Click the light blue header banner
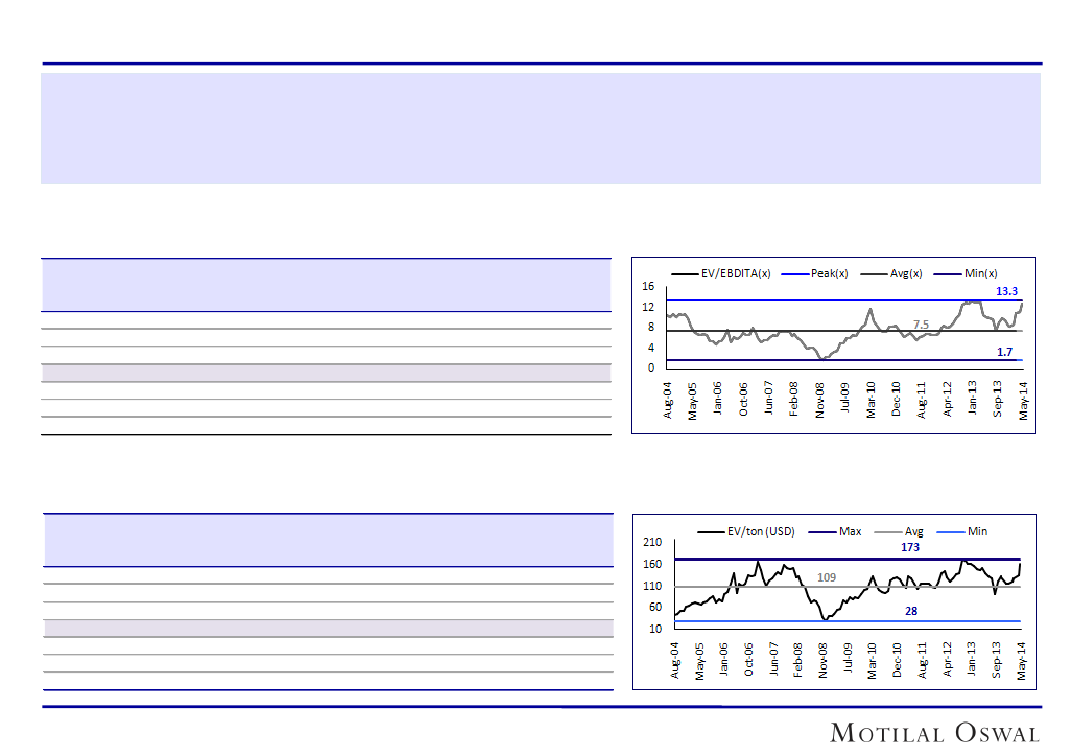The width and height of the screenshot is (1083, 750). tap(540, 128)
